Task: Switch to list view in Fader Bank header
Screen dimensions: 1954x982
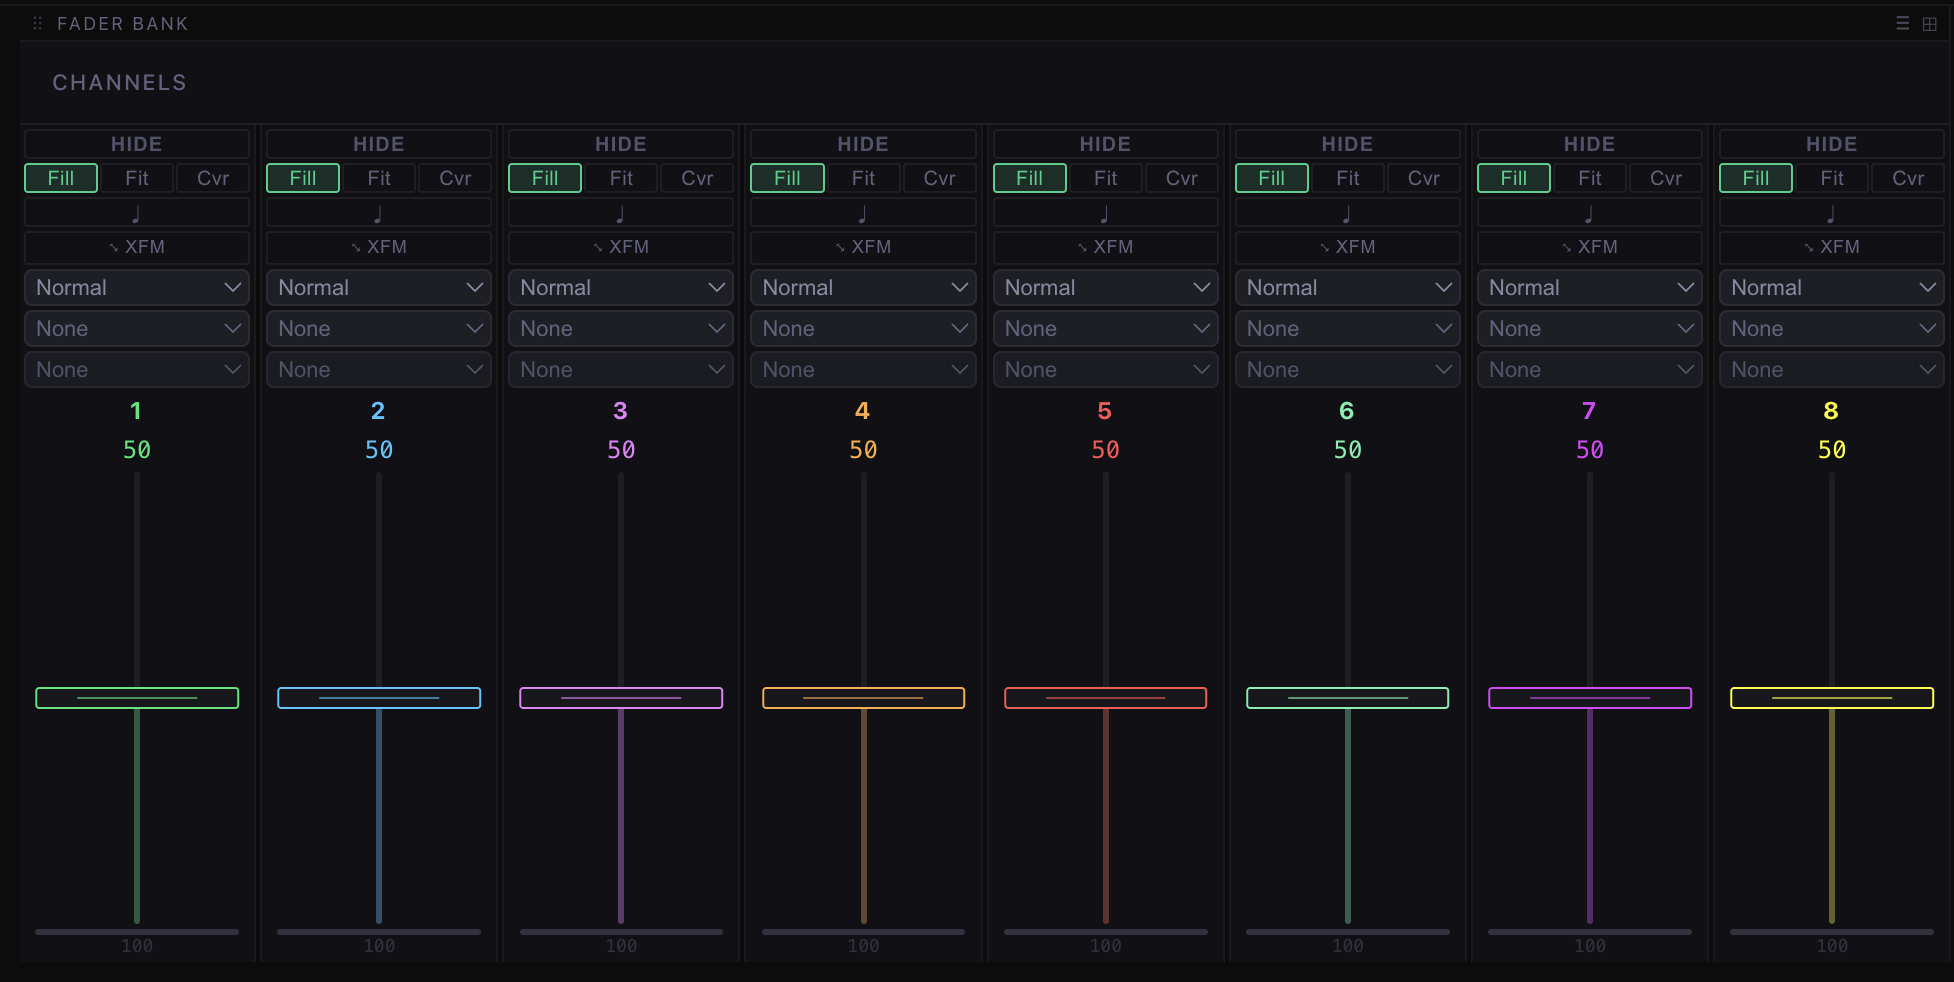Action: coord(1903,23)
